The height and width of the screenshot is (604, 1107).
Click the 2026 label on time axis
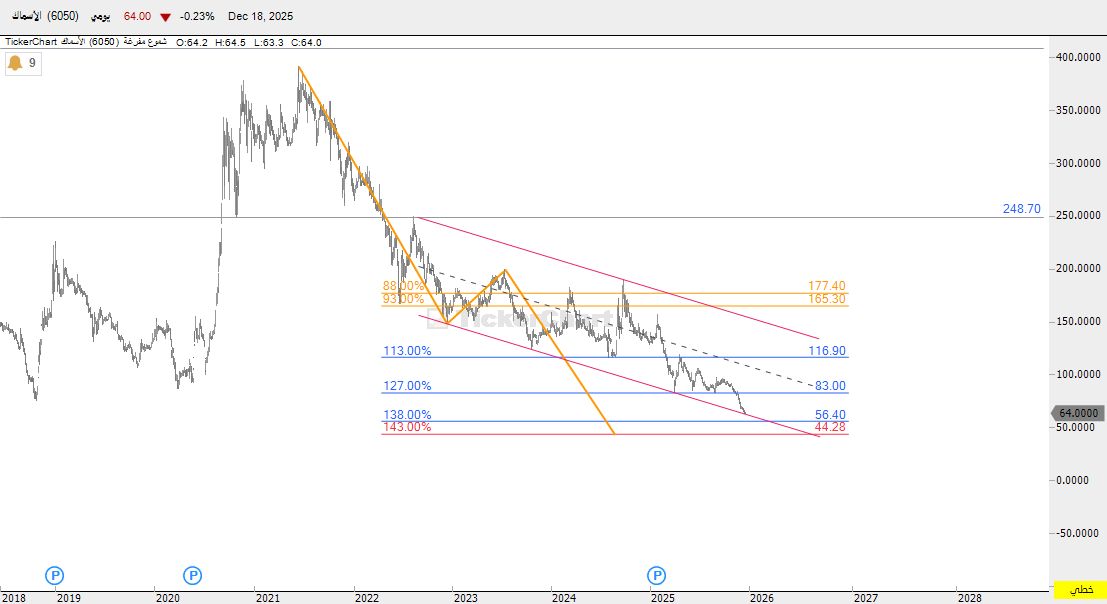click(761, 598)
